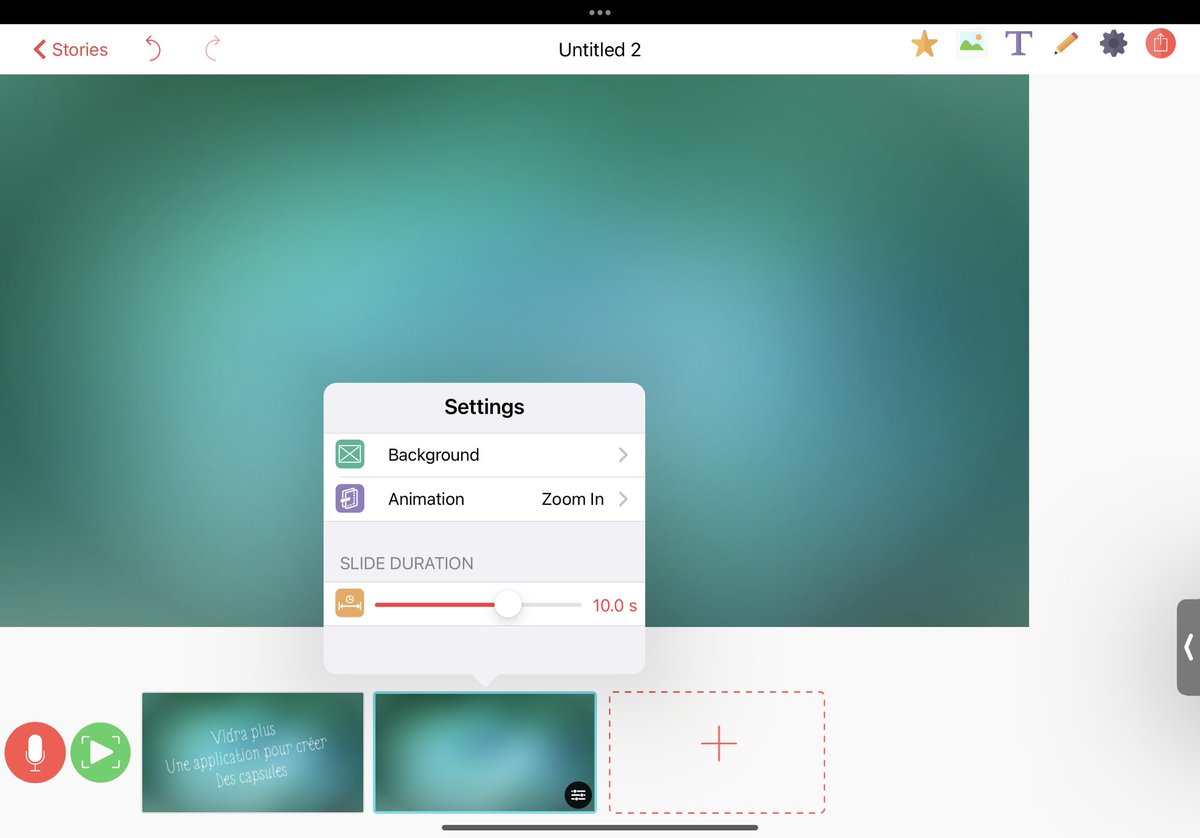Open slide settings on the second thumbnail

pyautogui.click(x=578, y=795)
